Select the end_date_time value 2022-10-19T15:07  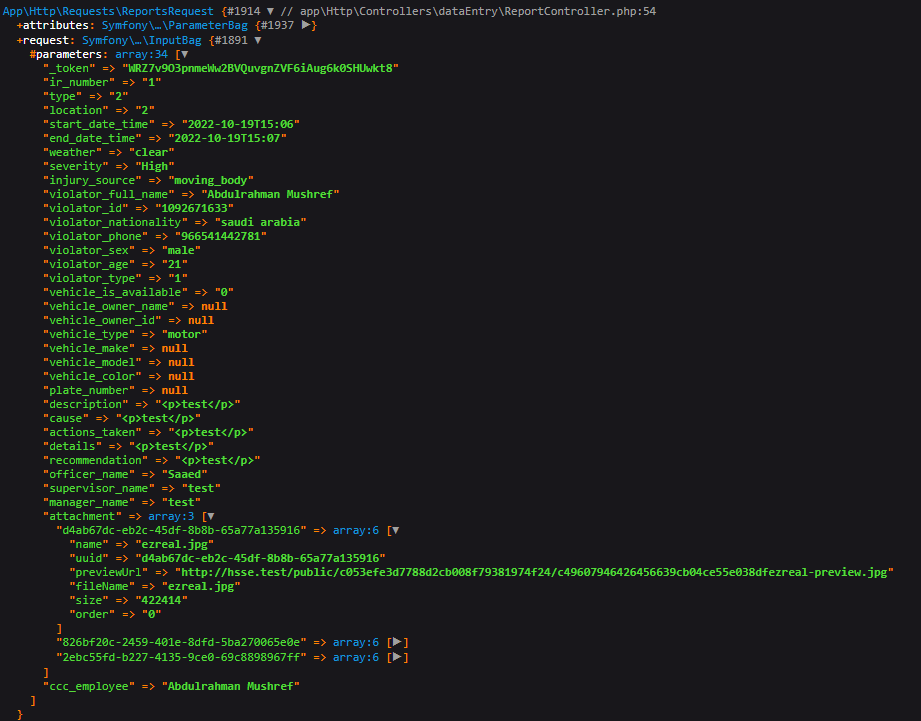[x=228, y=138]
